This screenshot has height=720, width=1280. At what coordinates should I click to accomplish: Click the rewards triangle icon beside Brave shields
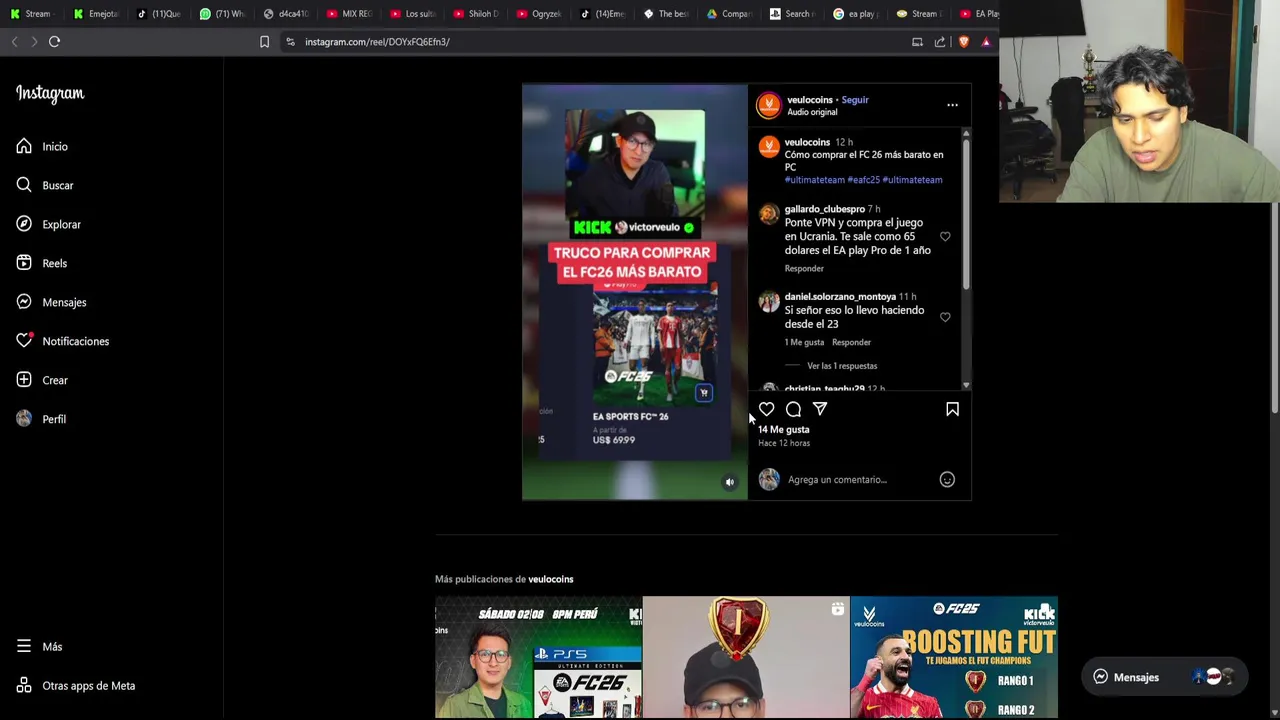coord(986,41)
